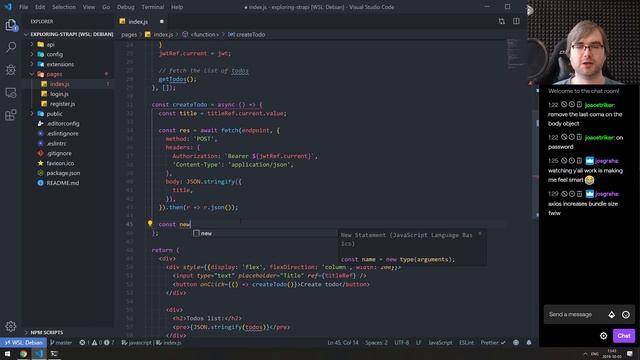The height and width of the screenshot is (360, 640).
Task: Click the ban icon next to joaoetriker's first message
Action: pyautogui.click(x=564, y=105)
